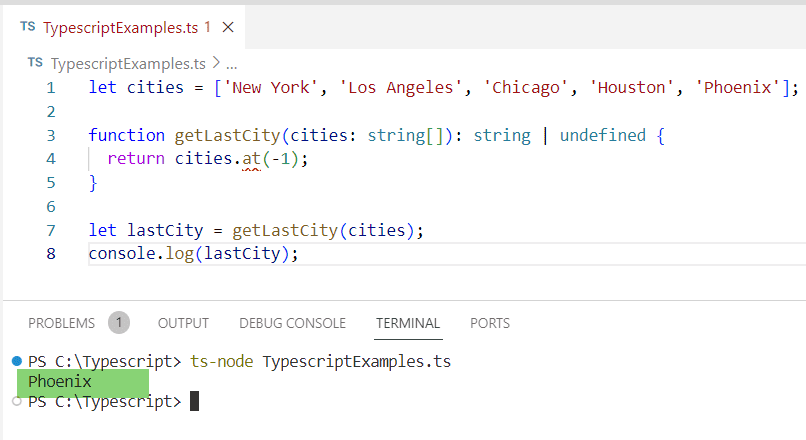Click the TS icon in breadcrumb bar

35,63
